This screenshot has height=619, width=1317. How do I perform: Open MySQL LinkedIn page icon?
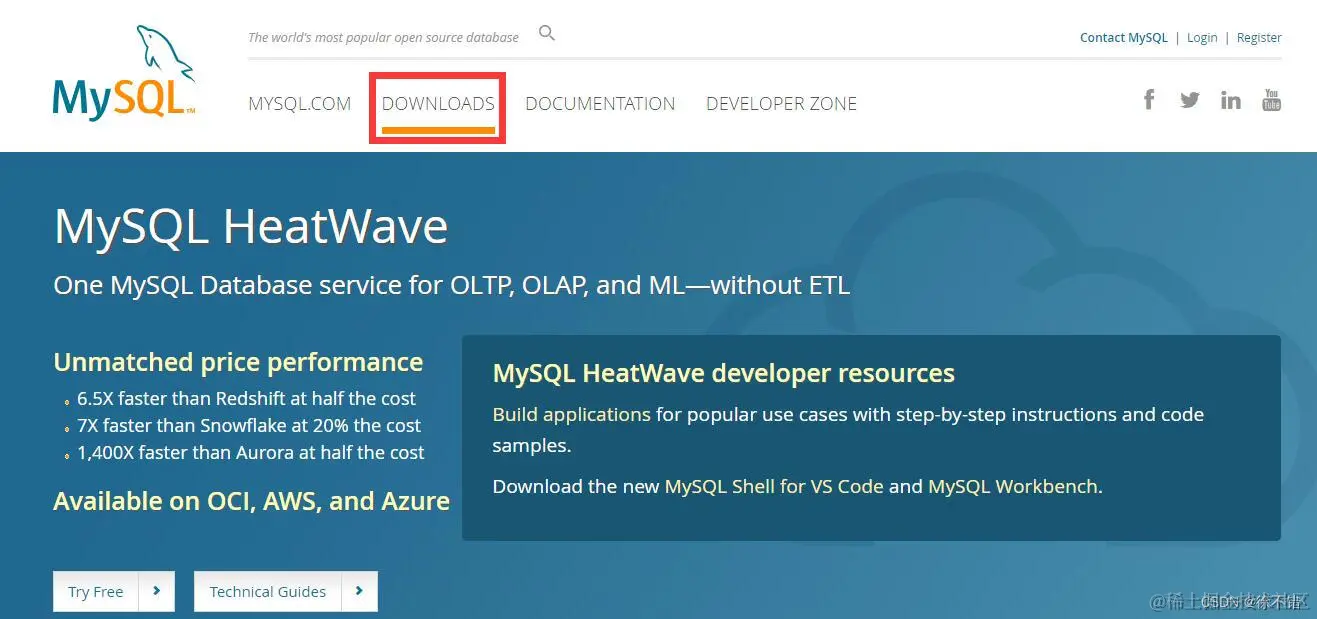pos(1231,100)
